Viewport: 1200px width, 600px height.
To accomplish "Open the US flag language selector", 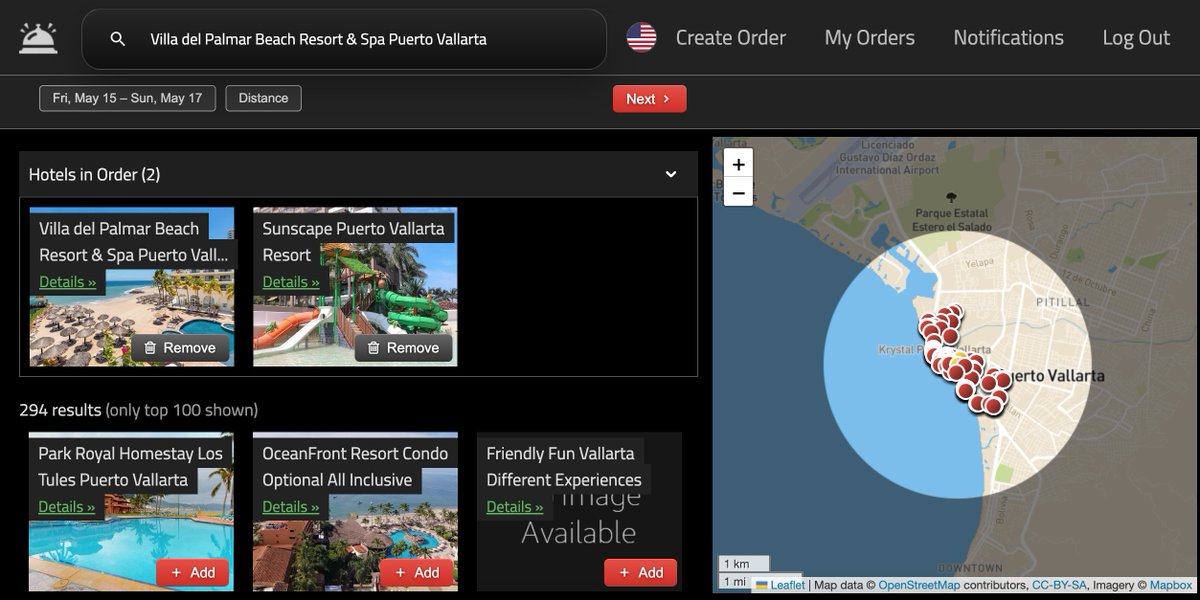I will 641,38.
